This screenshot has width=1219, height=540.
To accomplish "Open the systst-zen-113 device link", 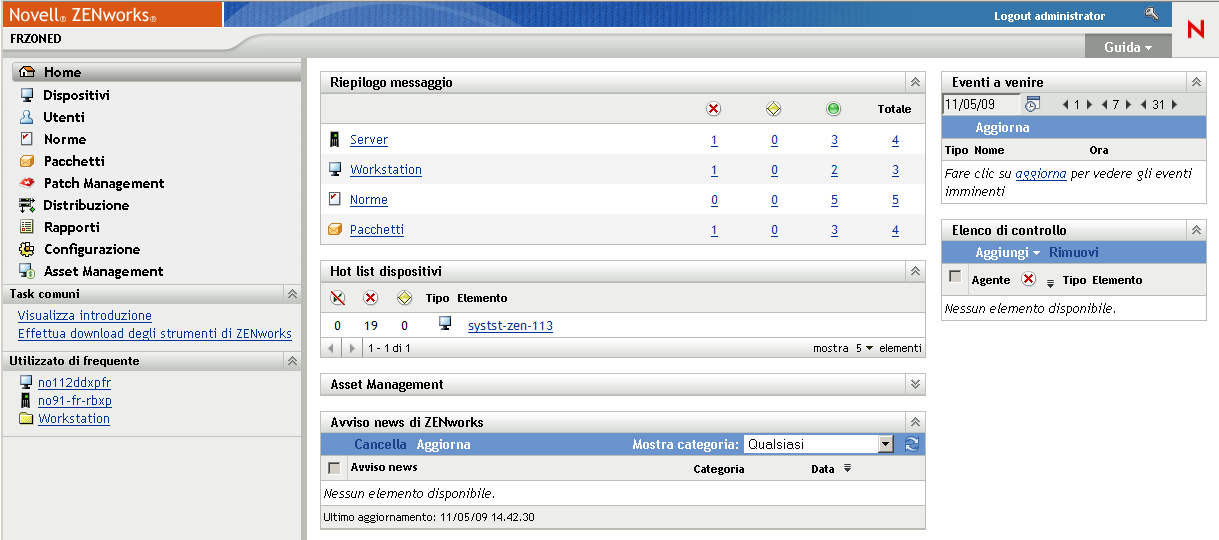I will pos(510,326).
